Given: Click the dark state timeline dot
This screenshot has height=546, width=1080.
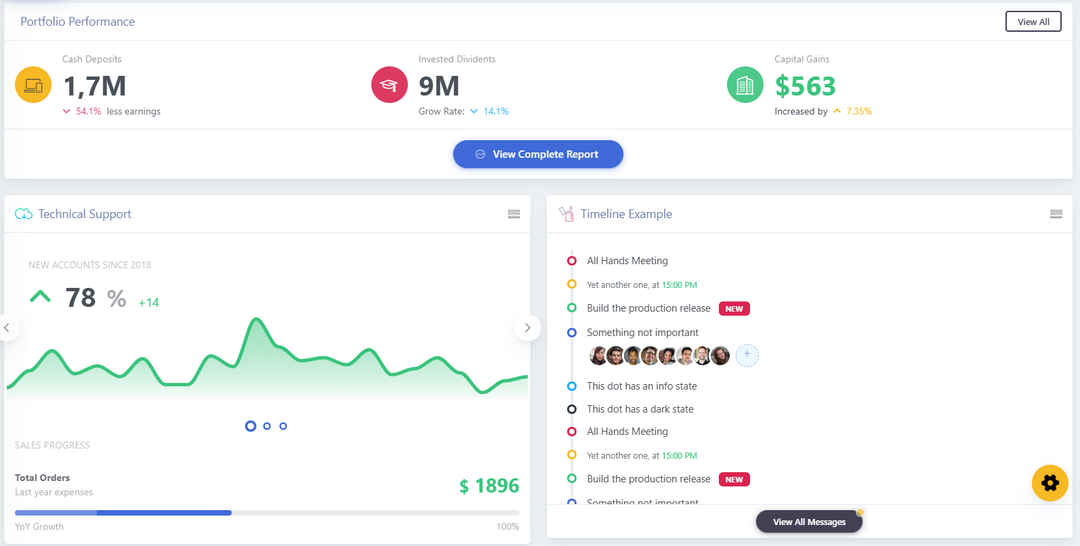Looking at the screenshot, I should tap(572, 409).
